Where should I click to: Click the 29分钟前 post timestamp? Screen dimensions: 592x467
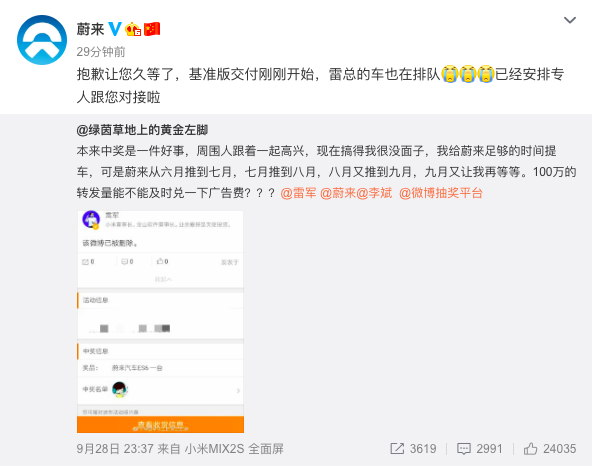pyautogui.click(x=101, y=52)
